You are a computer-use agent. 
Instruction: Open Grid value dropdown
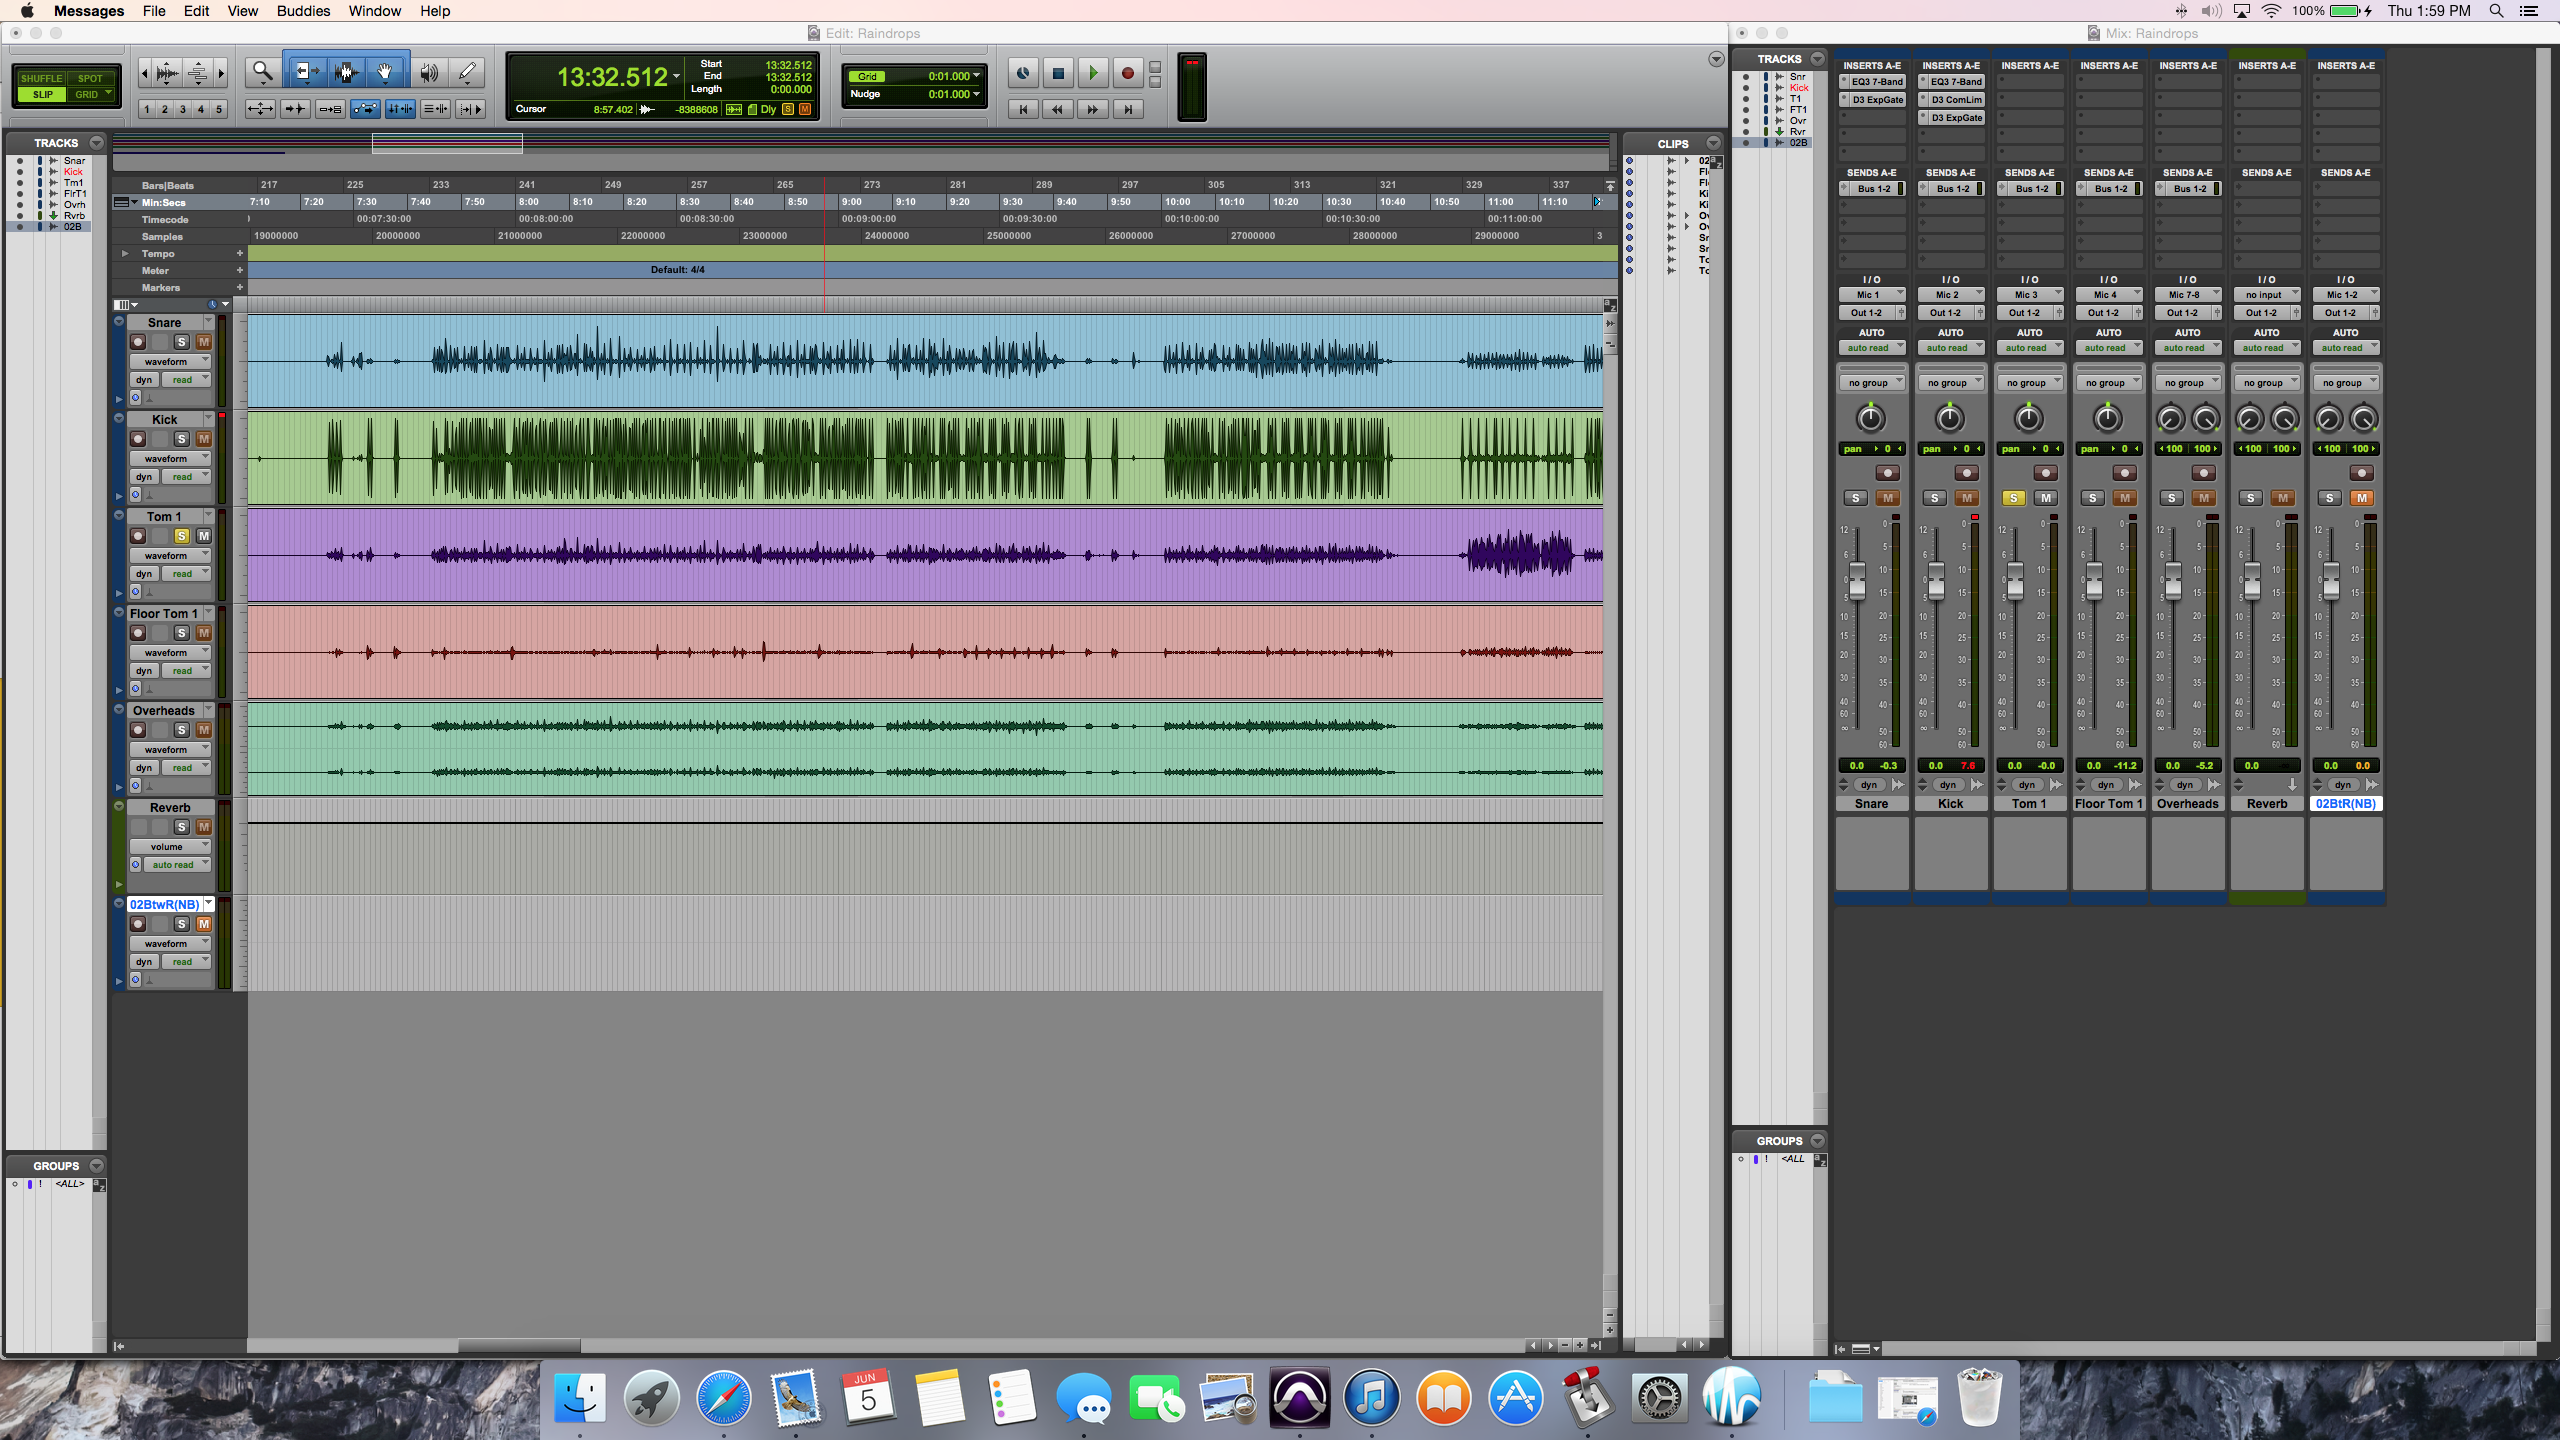(x=976, y=76)
